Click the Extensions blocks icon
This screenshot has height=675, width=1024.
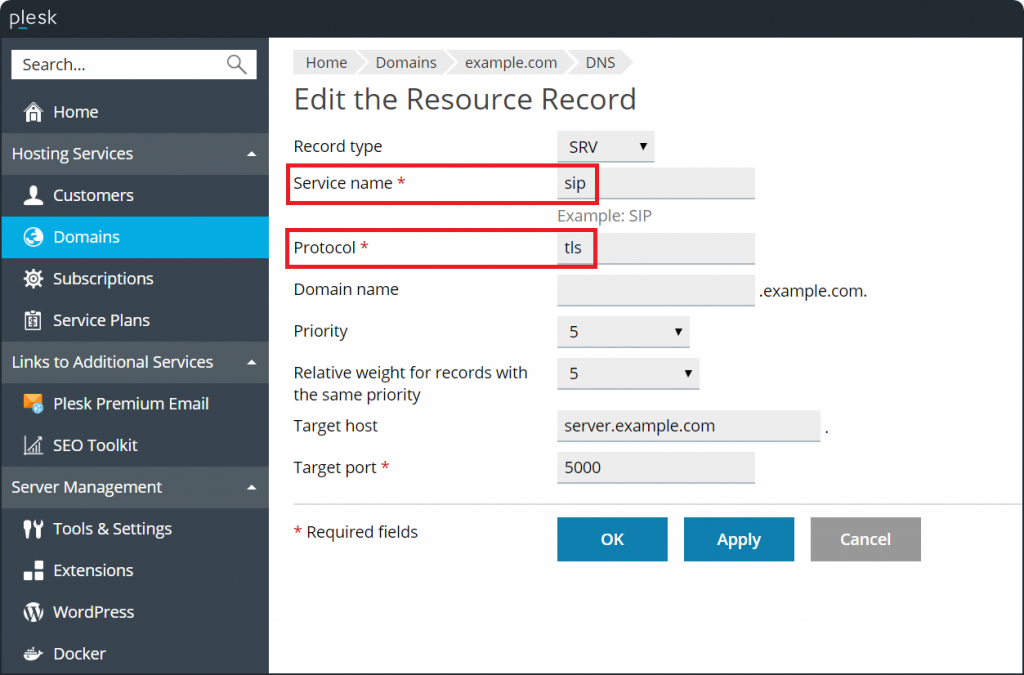point(33,571)
